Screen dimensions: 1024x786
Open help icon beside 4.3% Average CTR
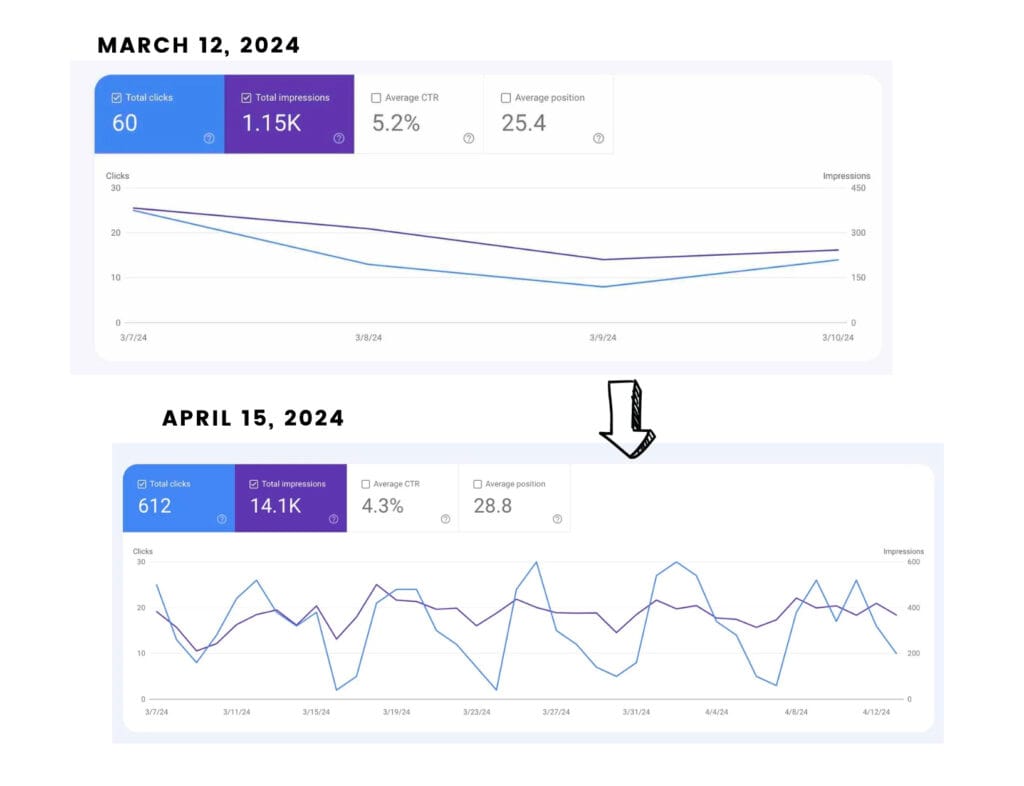point(445,519)
